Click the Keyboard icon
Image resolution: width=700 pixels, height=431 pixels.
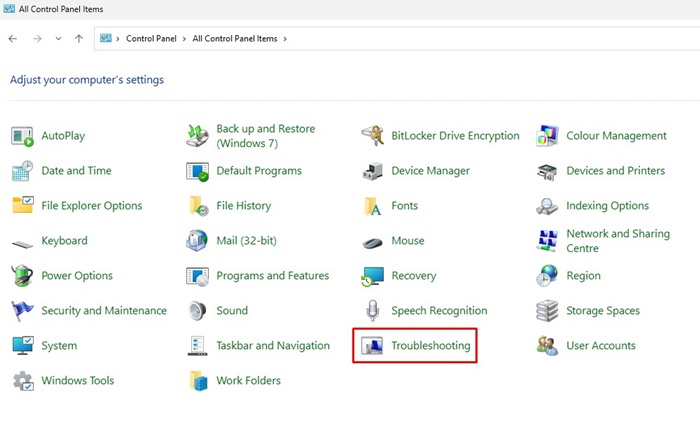point(22,244)
